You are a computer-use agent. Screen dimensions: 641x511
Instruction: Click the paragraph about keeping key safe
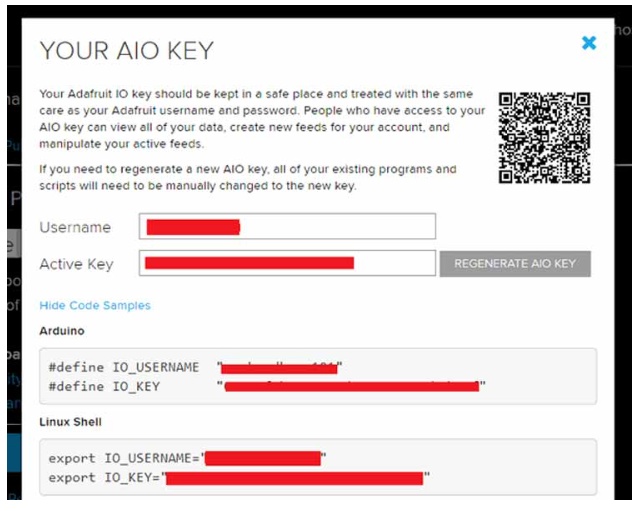pyautogui.click(x=262, y=119)
